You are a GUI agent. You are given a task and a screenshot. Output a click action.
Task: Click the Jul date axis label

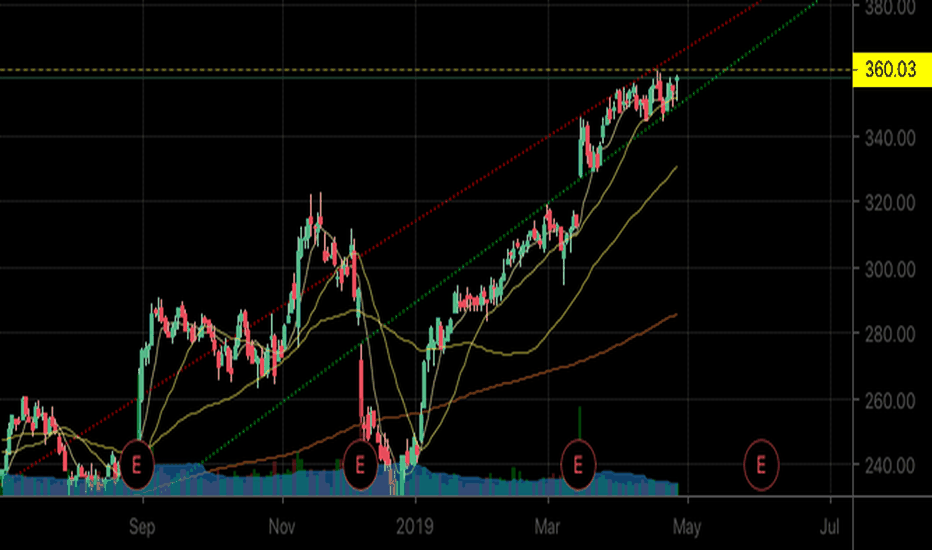point(830,527)
